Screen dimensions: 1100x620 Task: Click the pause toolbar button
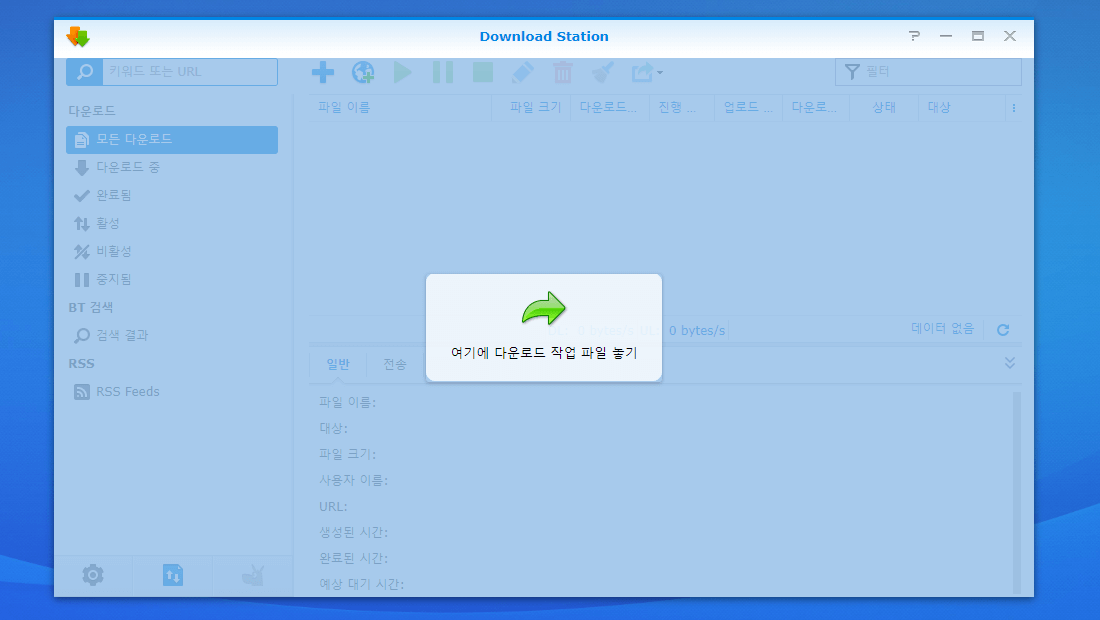(443, 72)
